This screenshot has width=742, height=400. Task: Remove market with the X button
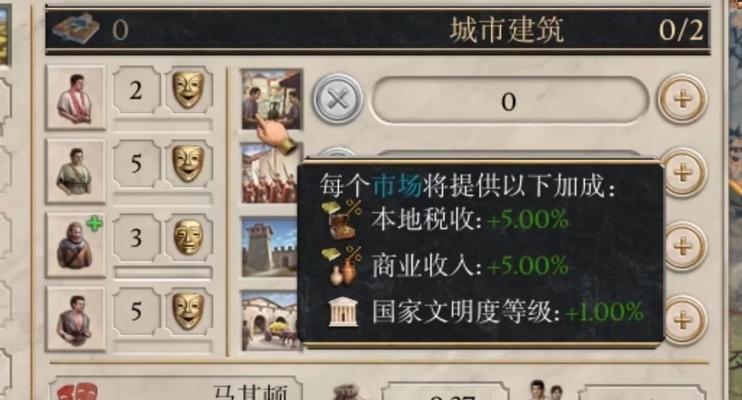point(337,99)
